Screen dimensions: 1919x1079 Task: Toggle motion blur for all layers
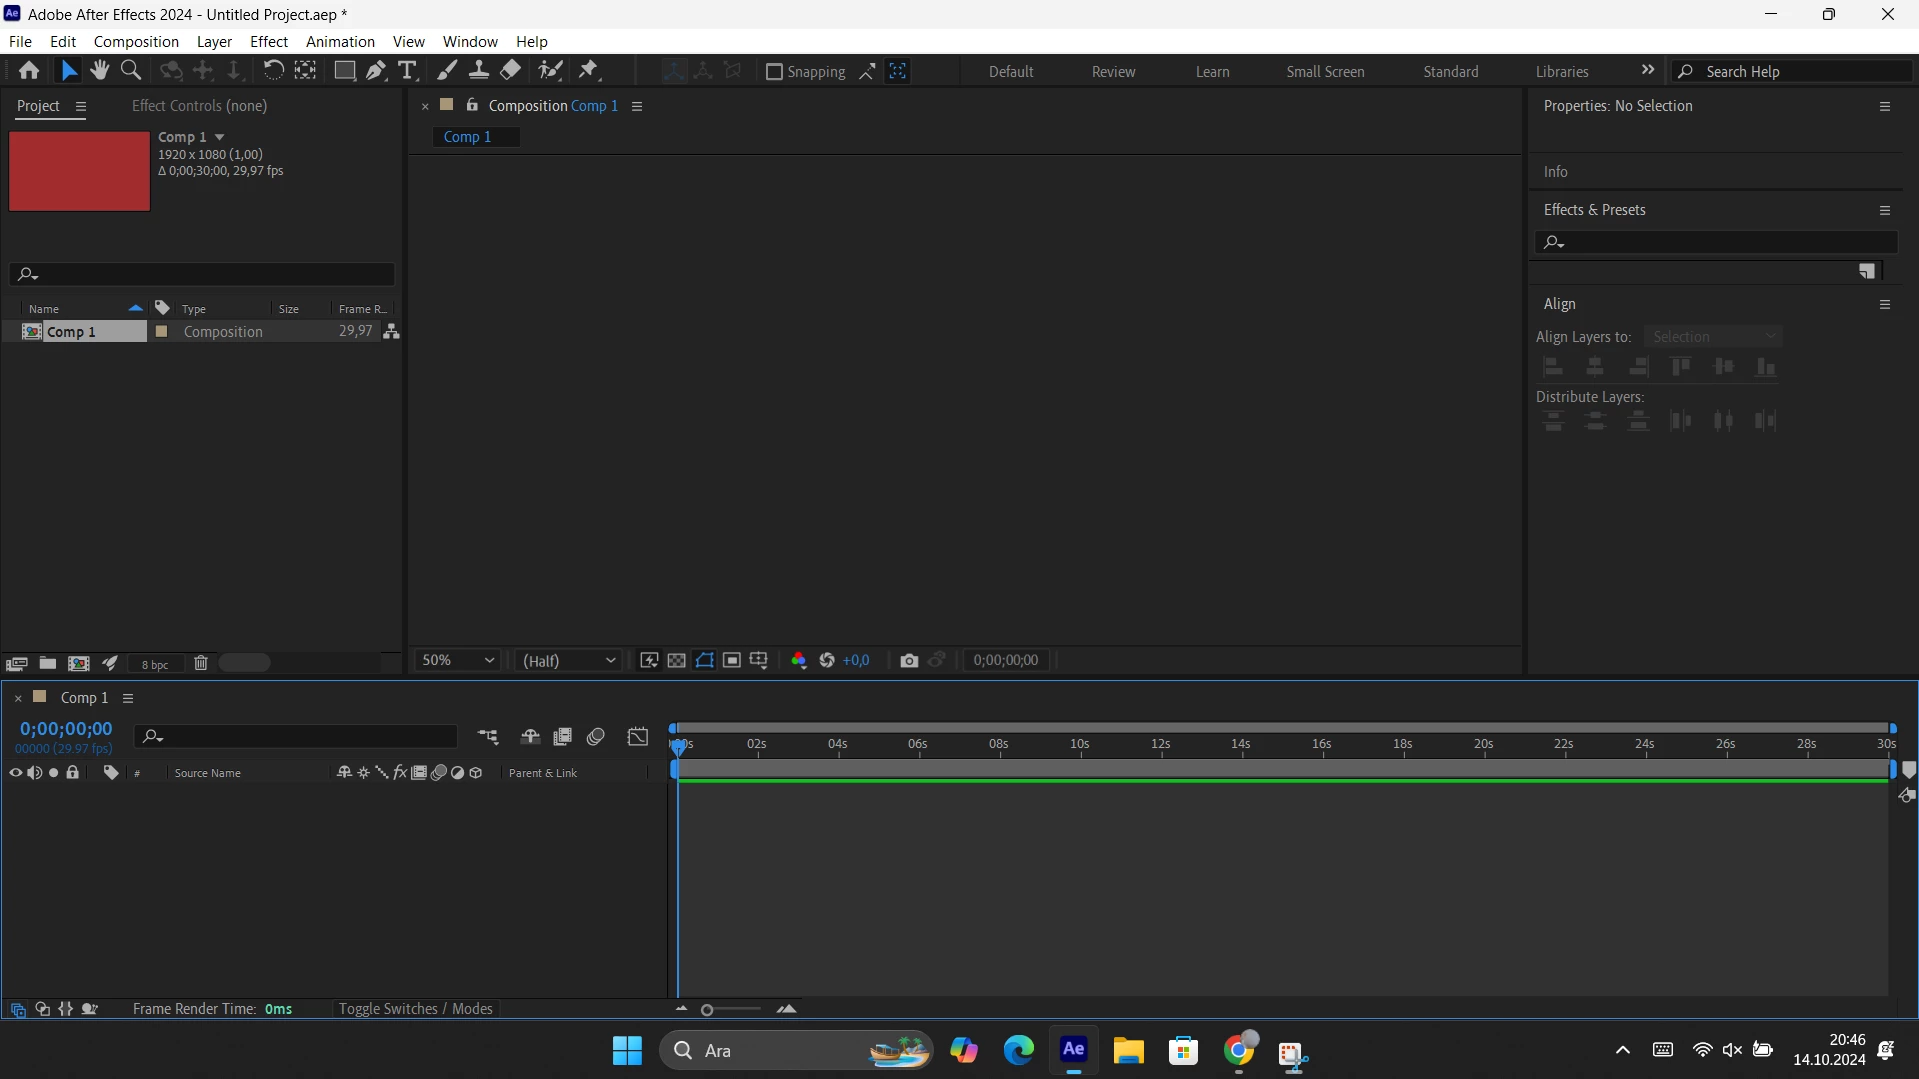click(596, 737)
